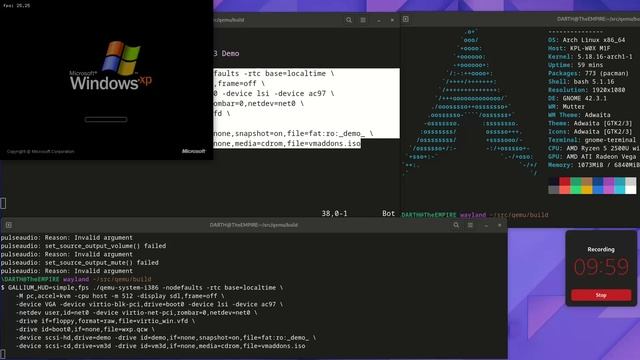The width and height of the screenshot is (640, 360).
Task: Click bottom terminal title DARTH@TheEMPIRE
Action: point(253,225)
